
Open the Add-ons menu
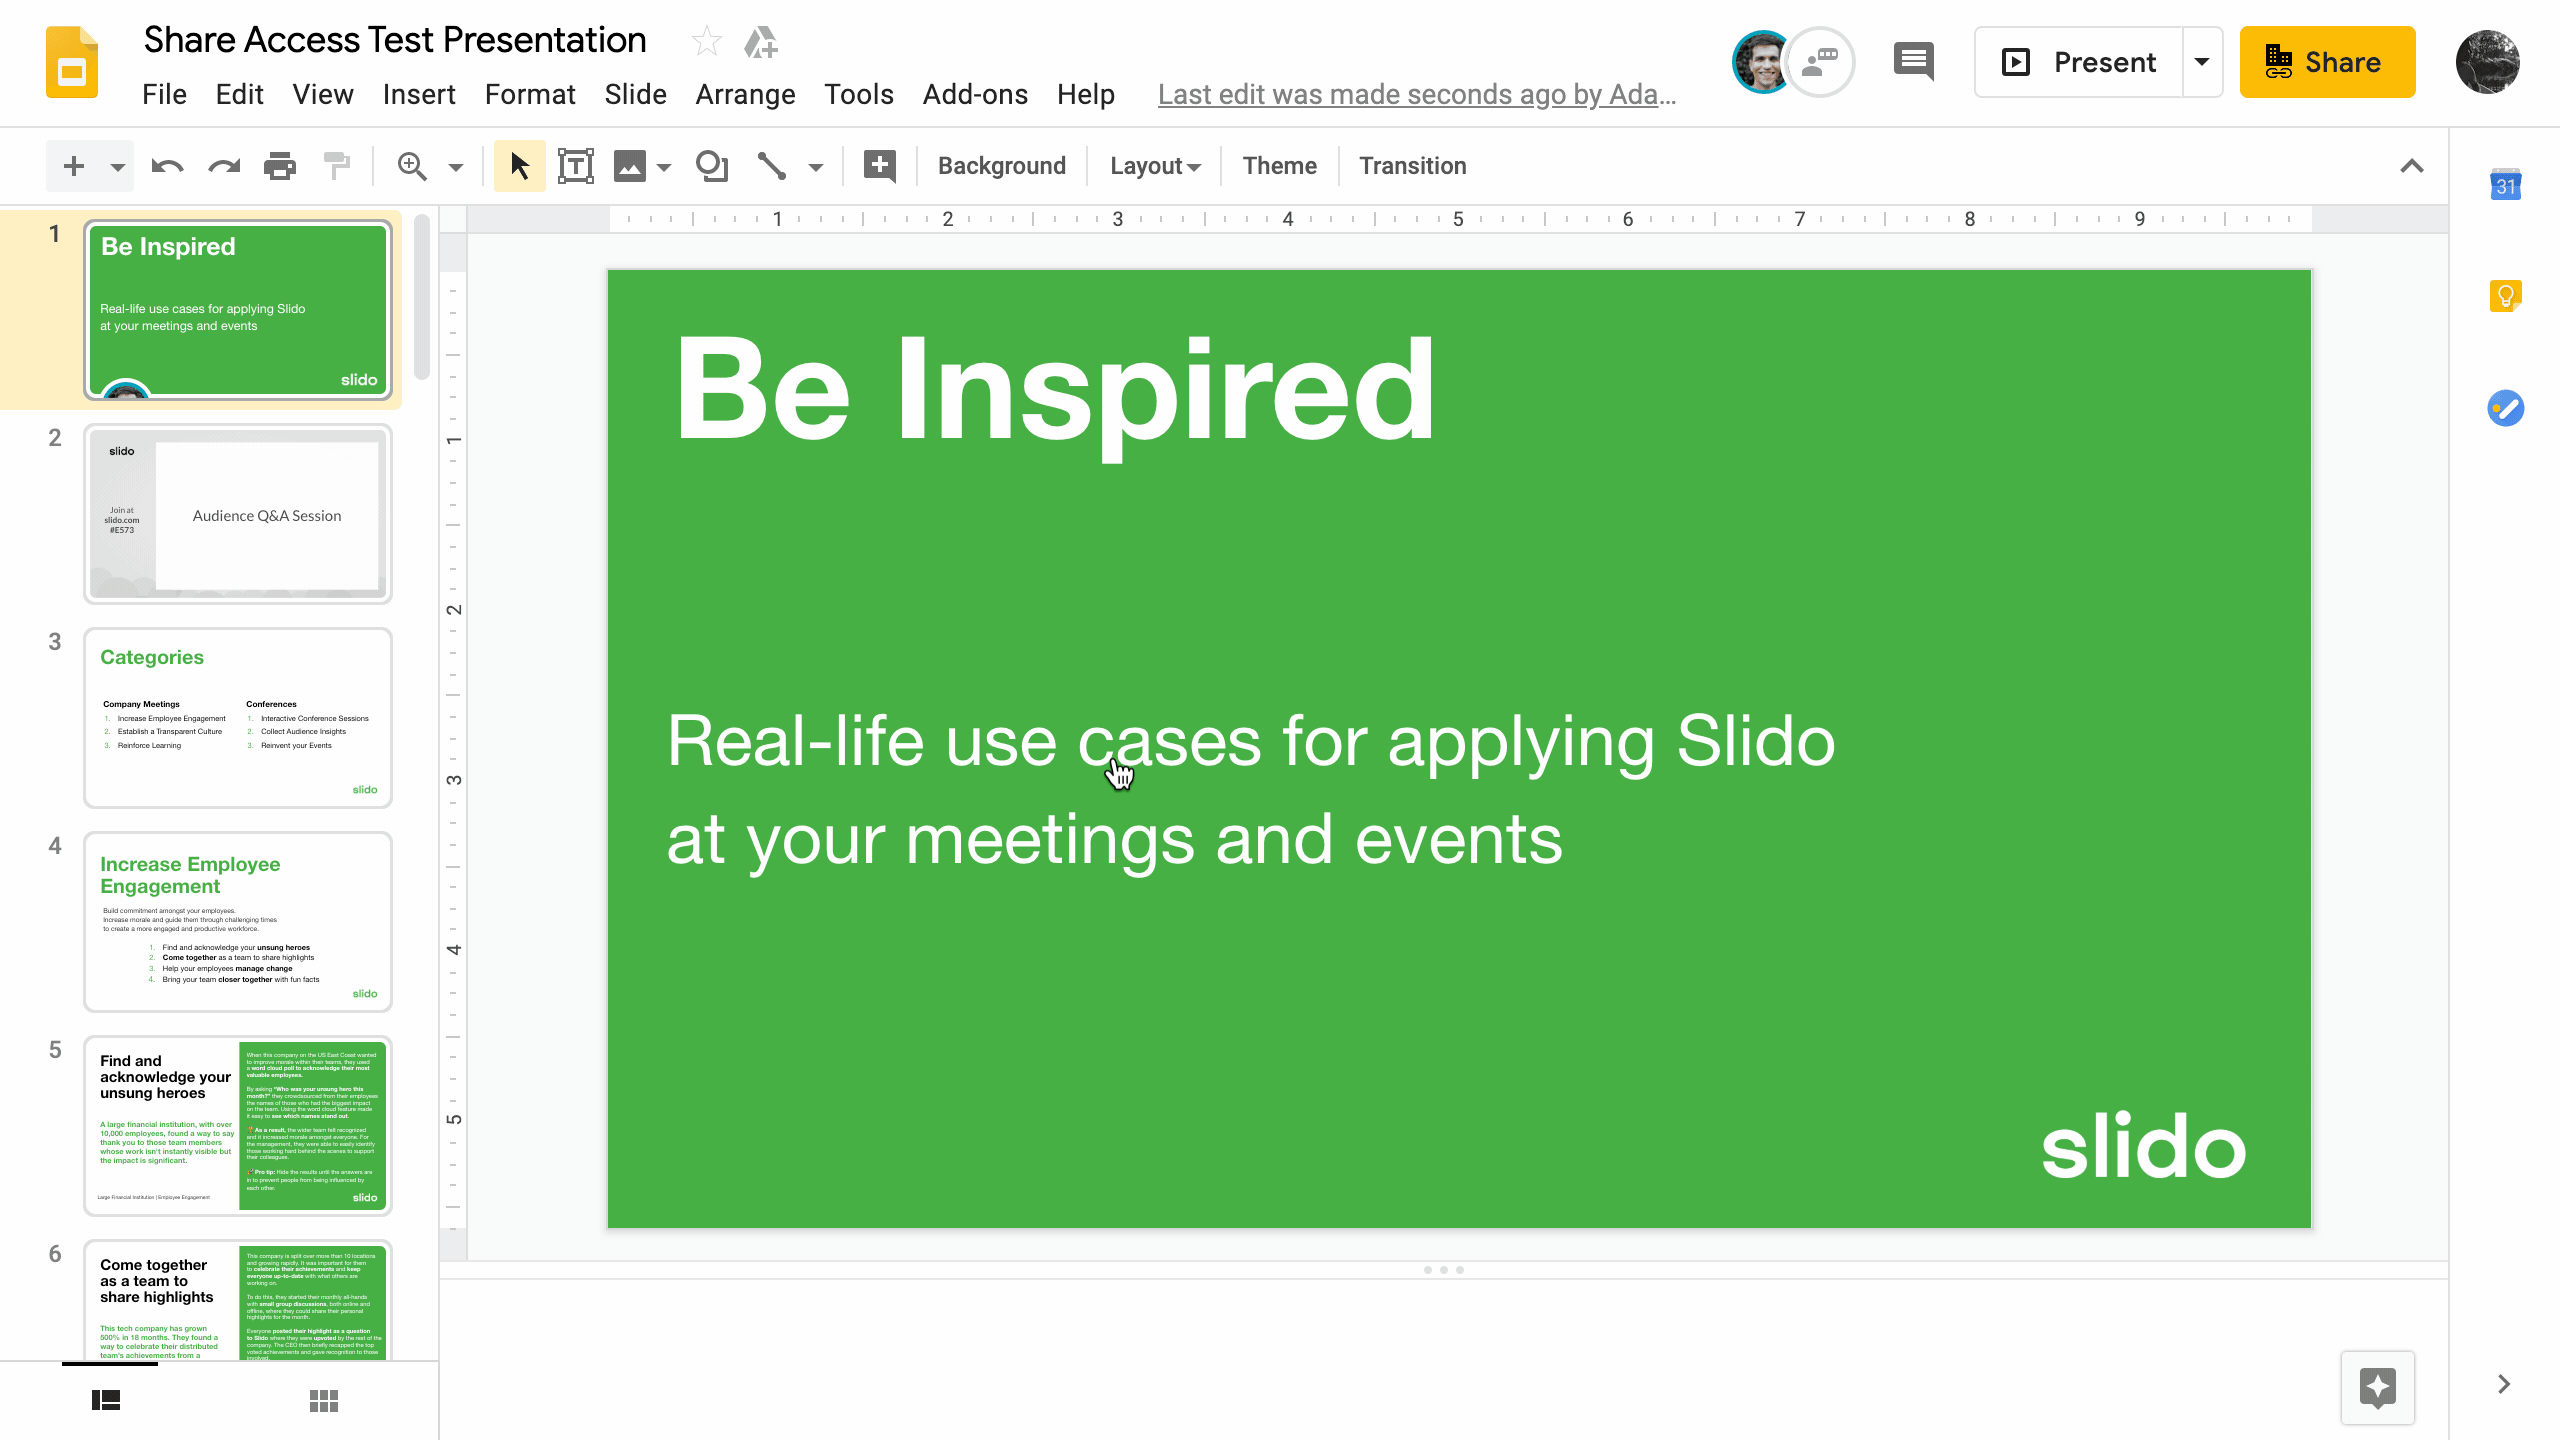point(975,94)
